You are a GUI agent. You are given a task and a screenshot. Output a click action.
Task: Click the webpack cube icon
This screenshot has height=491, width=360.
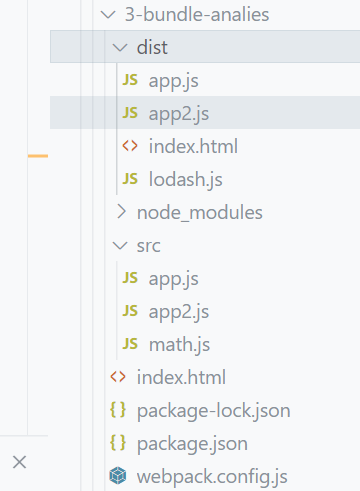[x=118, y=476]
